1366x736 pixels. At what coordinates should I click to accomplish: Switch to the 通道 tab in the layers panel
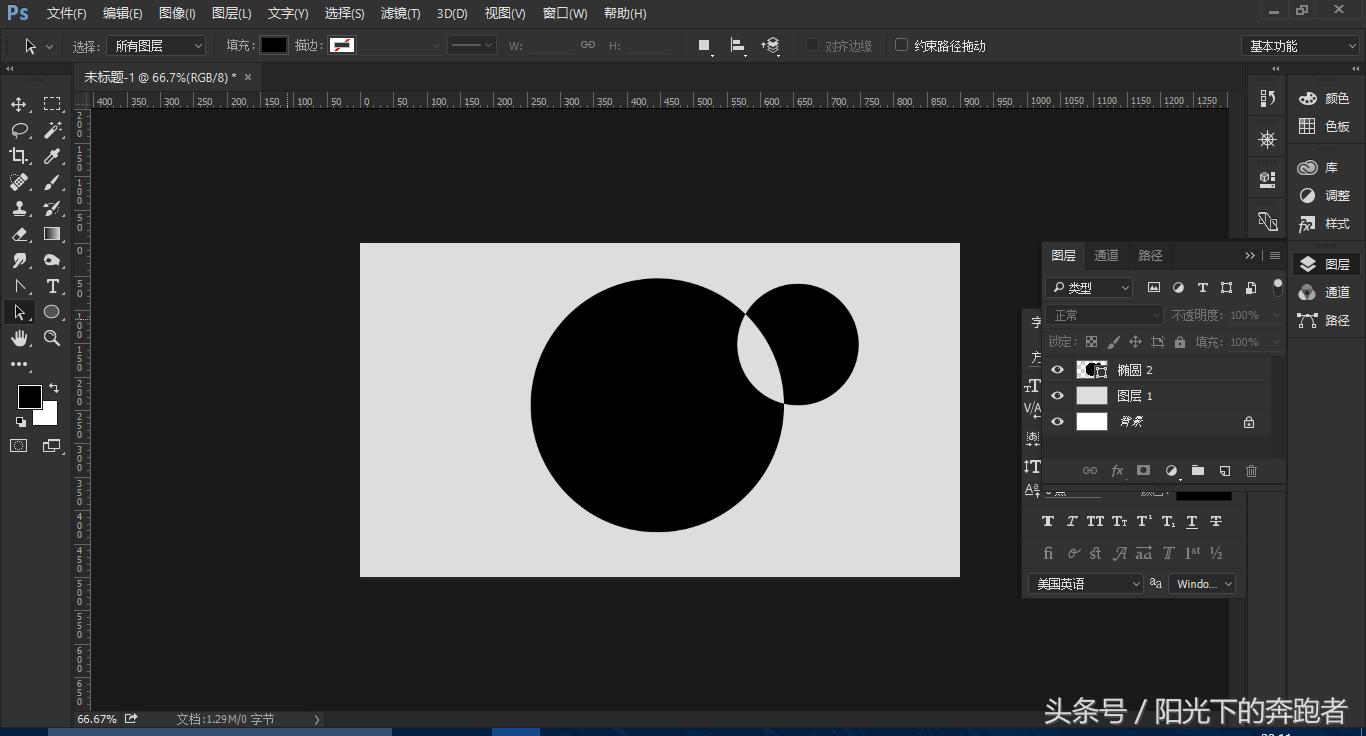1106,256
